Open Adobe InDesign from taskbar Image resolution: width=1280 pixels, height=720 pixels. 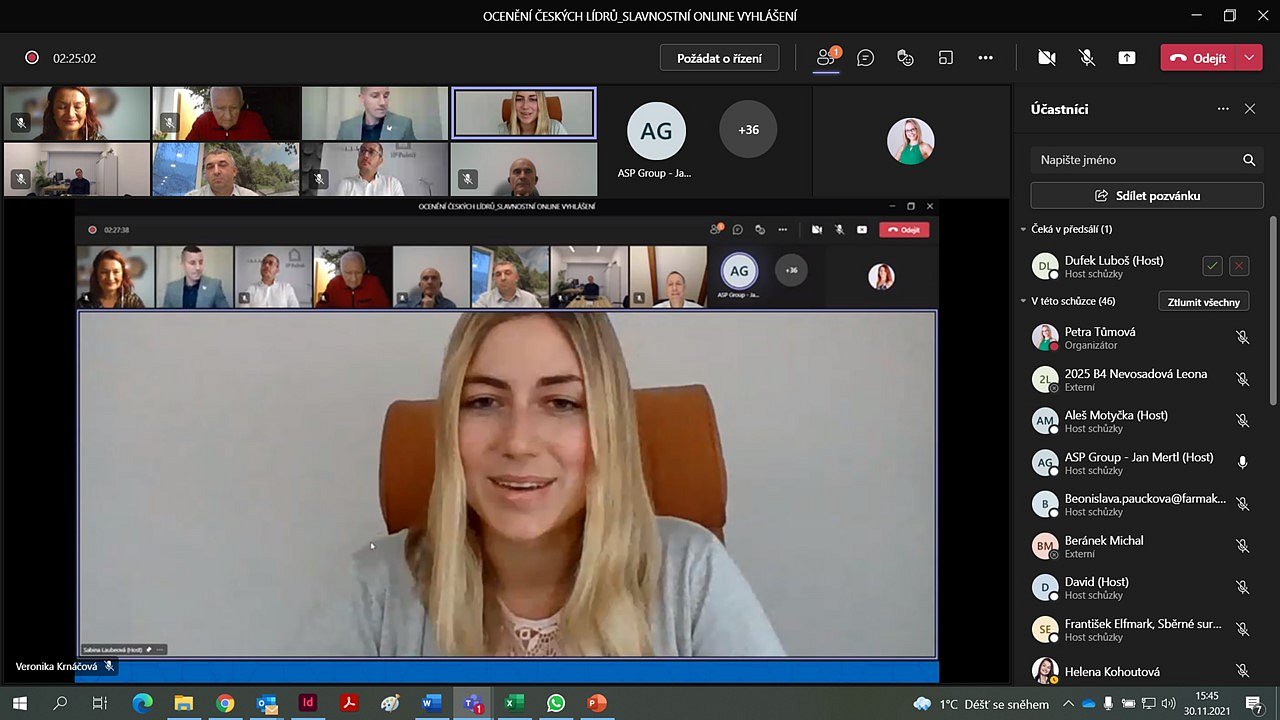pyautogui.click(x=308, y=703)
